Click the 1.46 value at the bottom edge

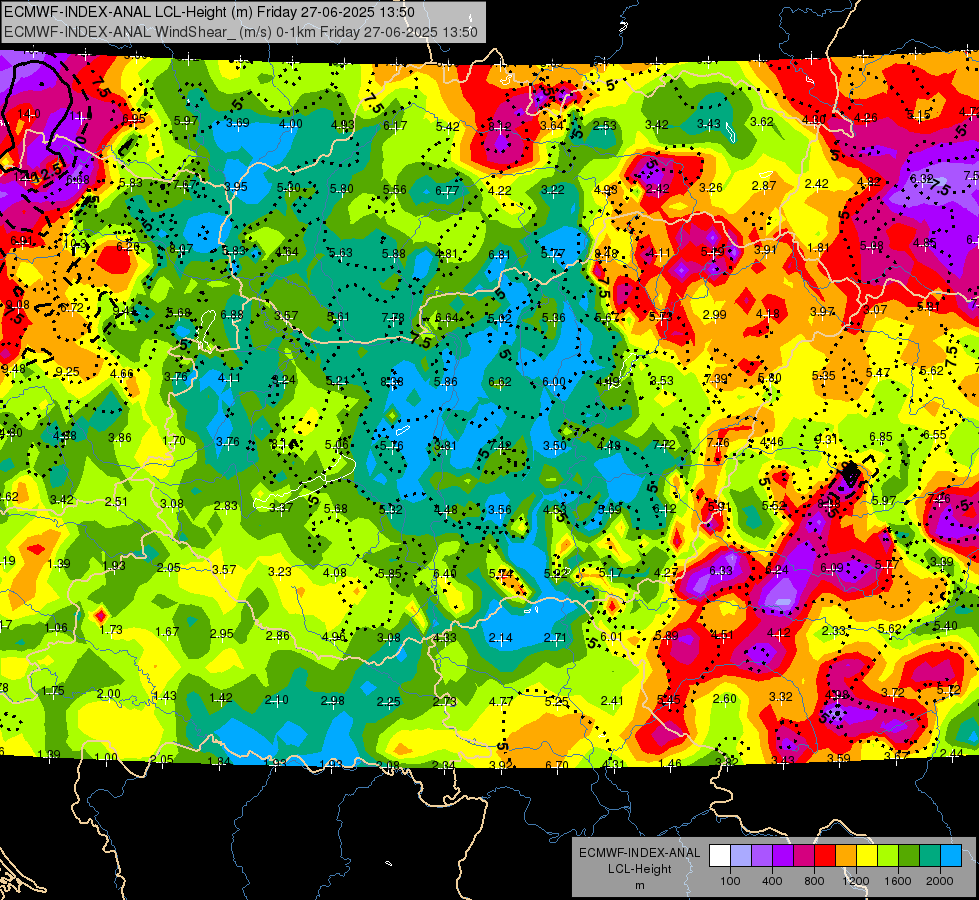pos(670,763)
